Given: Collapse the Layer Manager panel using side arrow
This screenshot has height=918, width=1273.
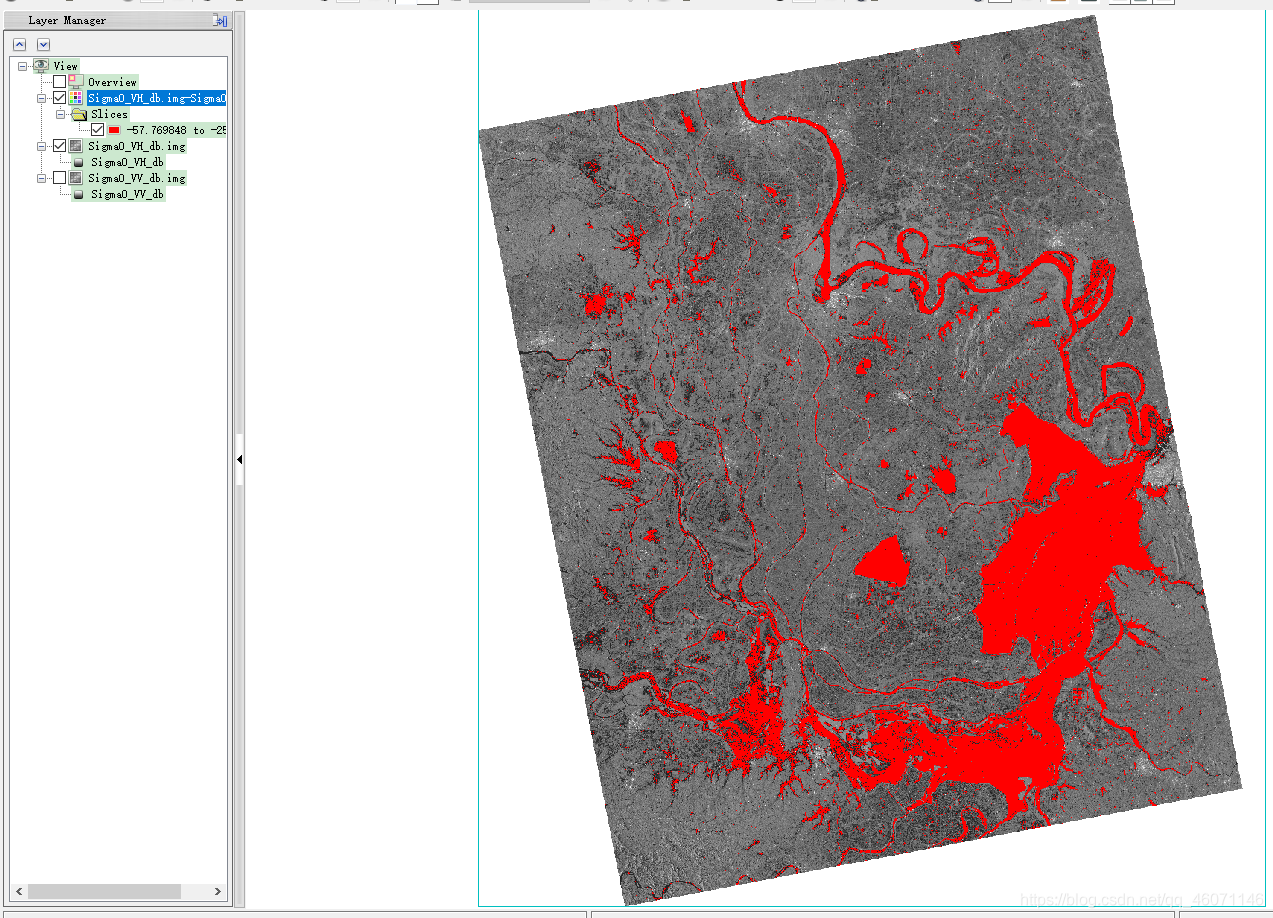Looking at the screenshot, I should pos(240,459).
